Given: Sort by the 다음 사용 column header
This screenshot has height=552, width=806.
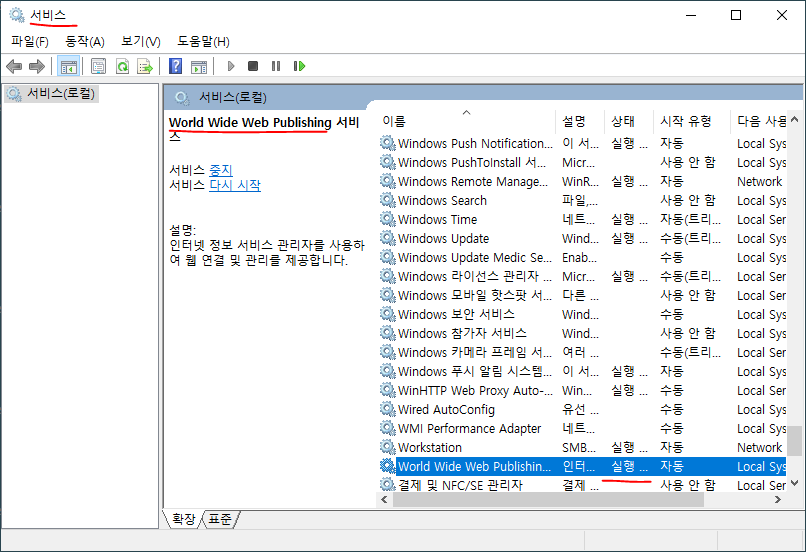Looking at the screenshot, I should coord(759,121).
